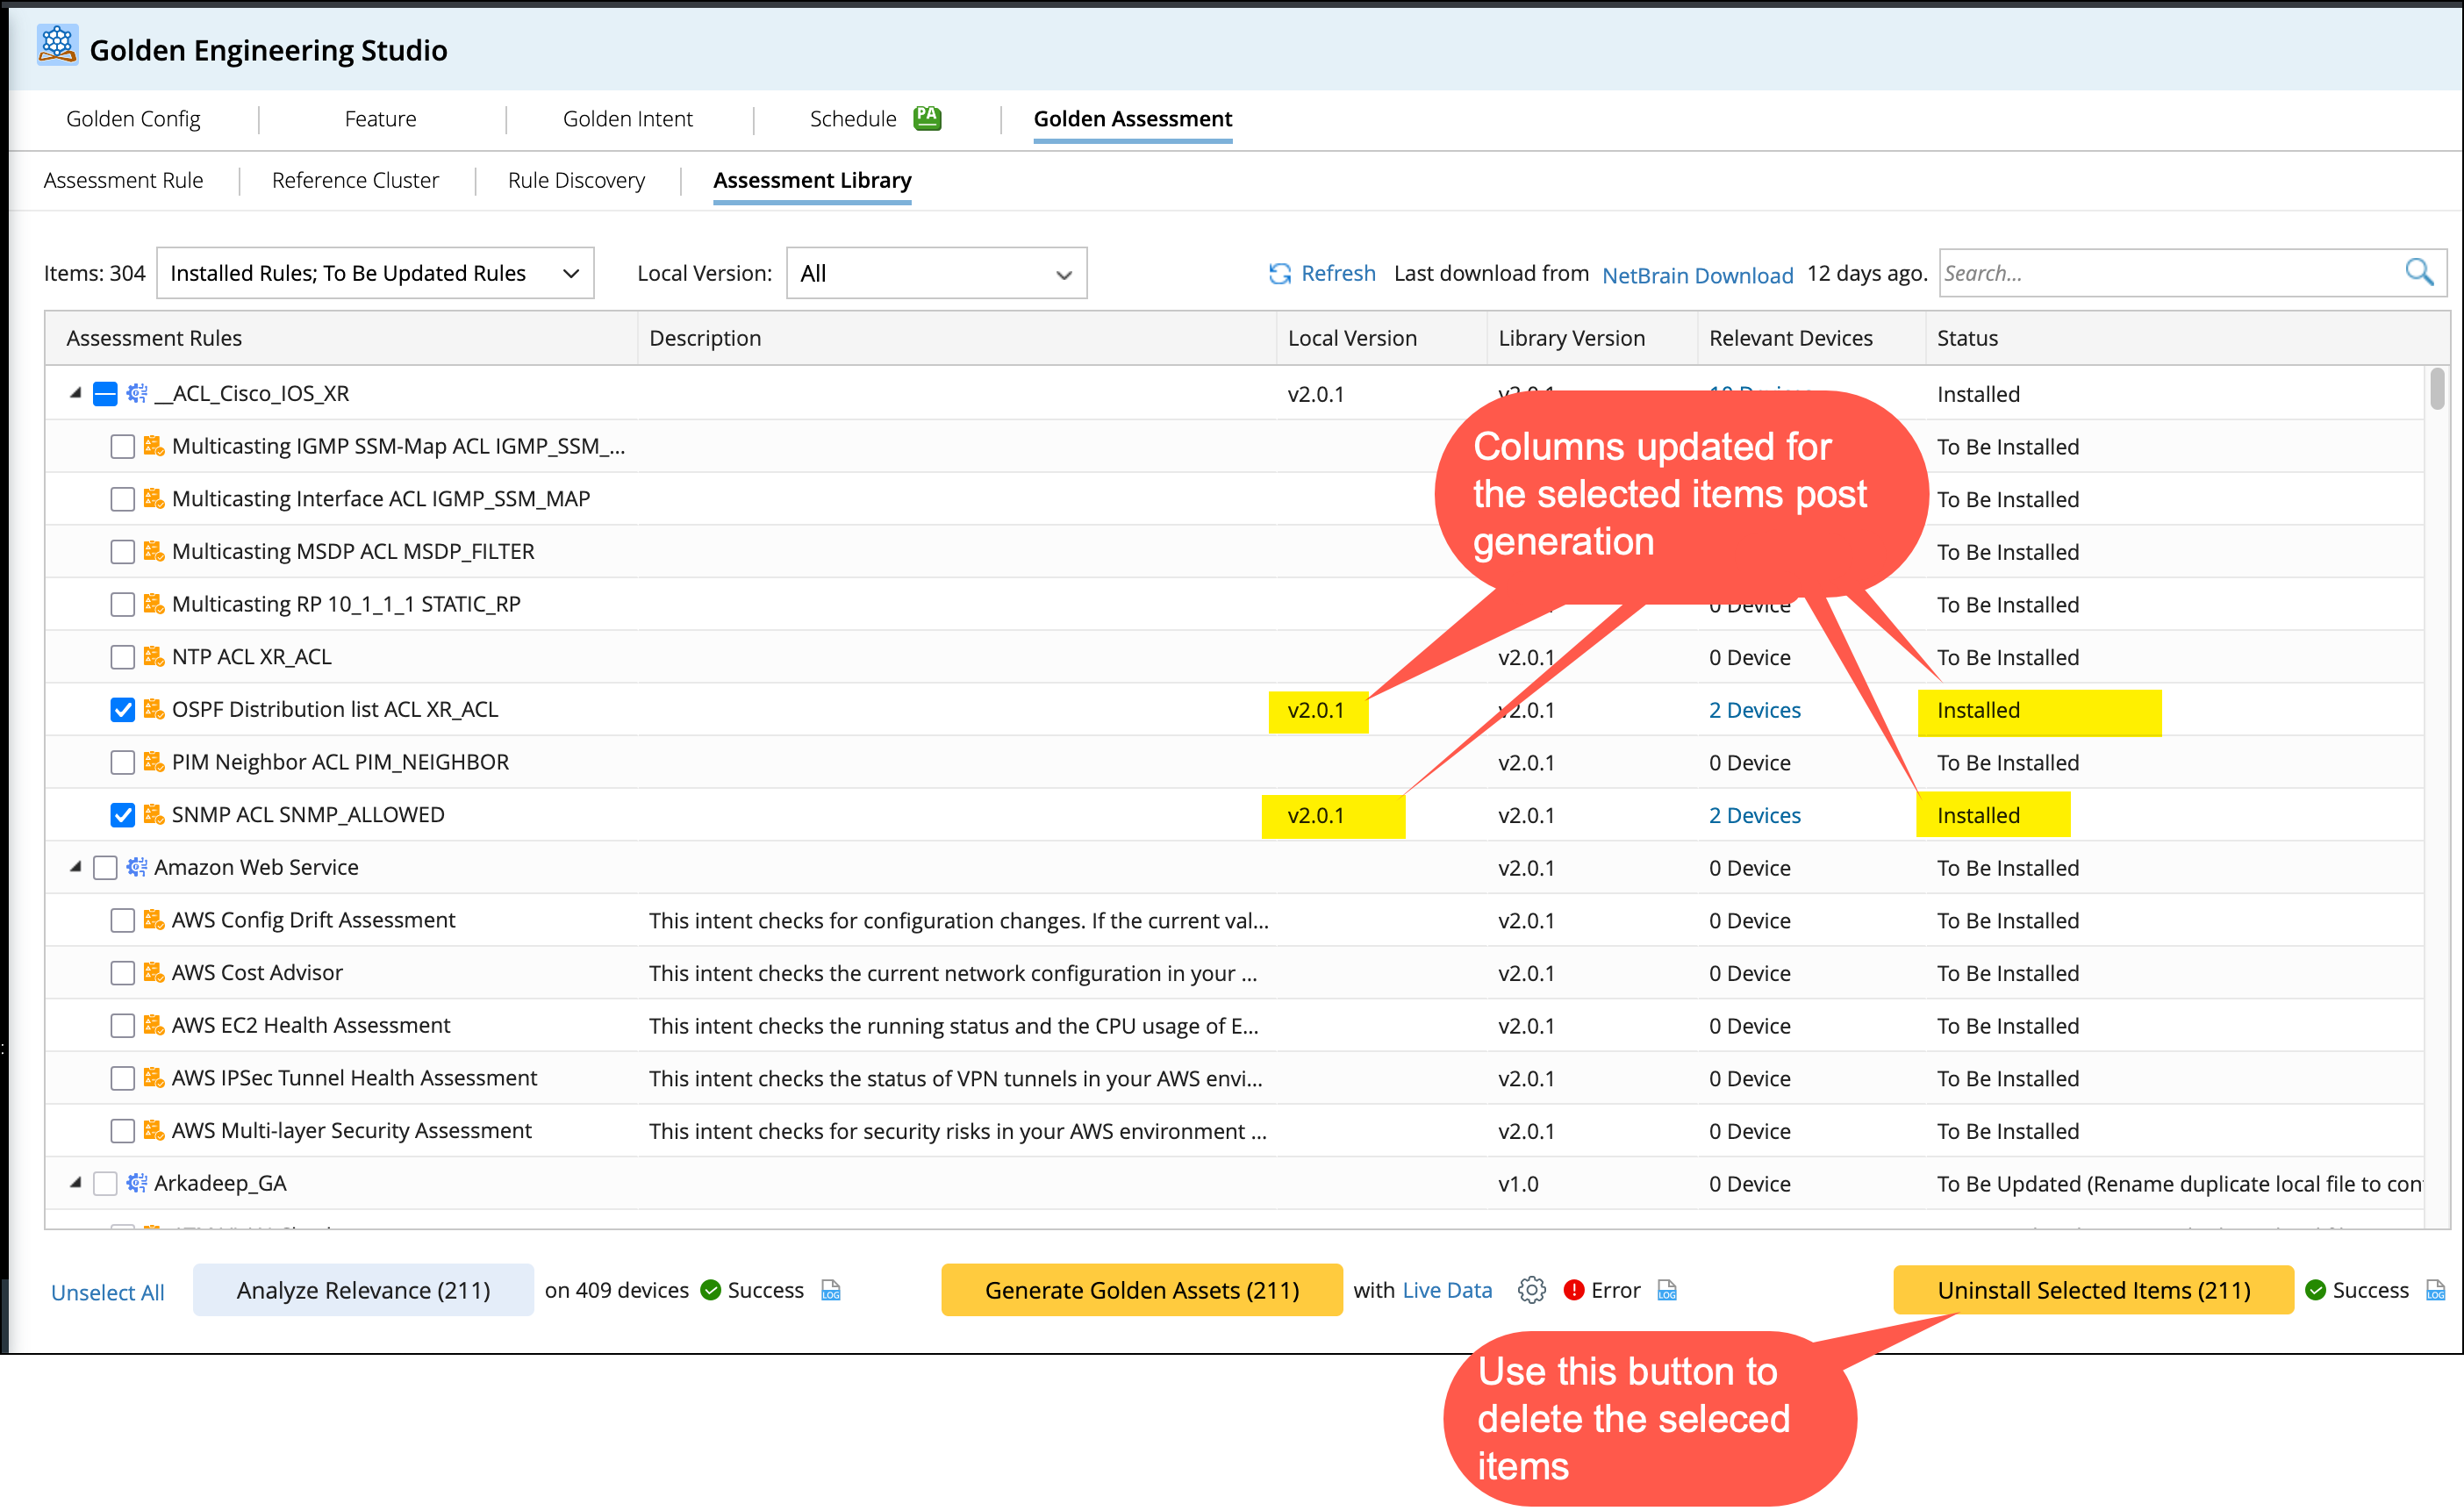2464x1511 pixels.
Task: Open the Local Version dropdown
Action: coord(936,273)
